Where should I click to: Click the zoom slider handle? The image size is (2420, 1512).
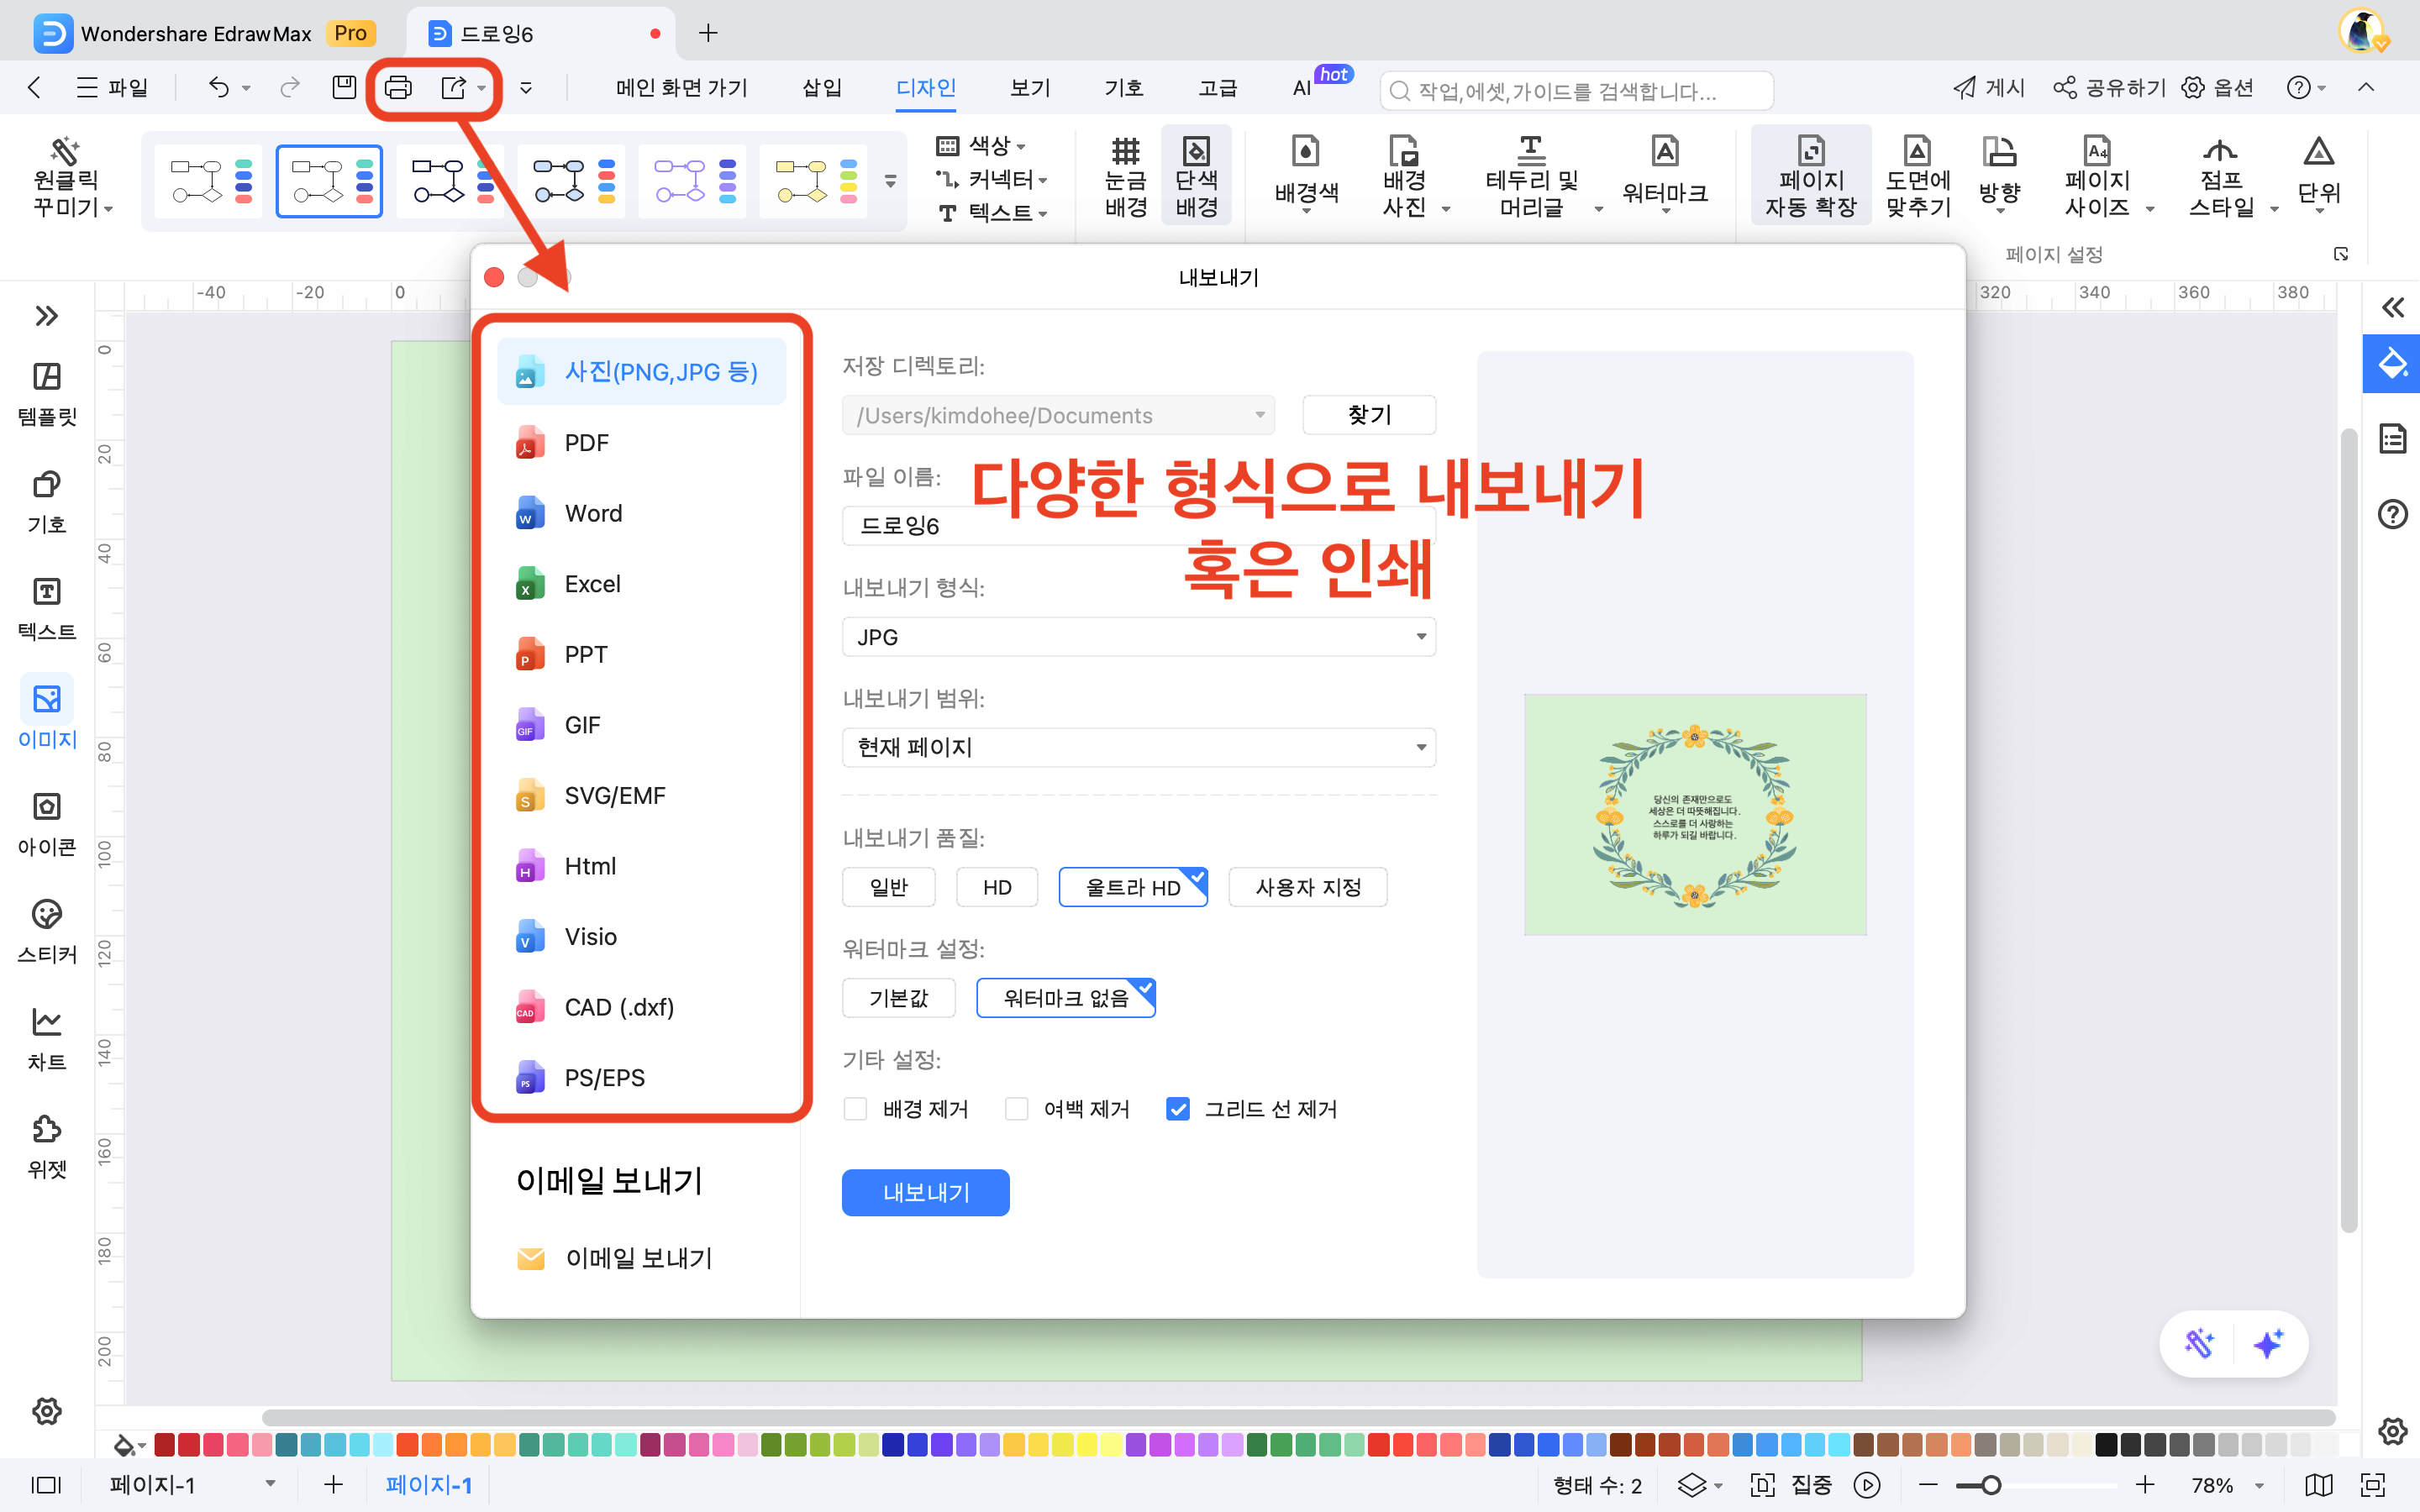(1991, 1485)
